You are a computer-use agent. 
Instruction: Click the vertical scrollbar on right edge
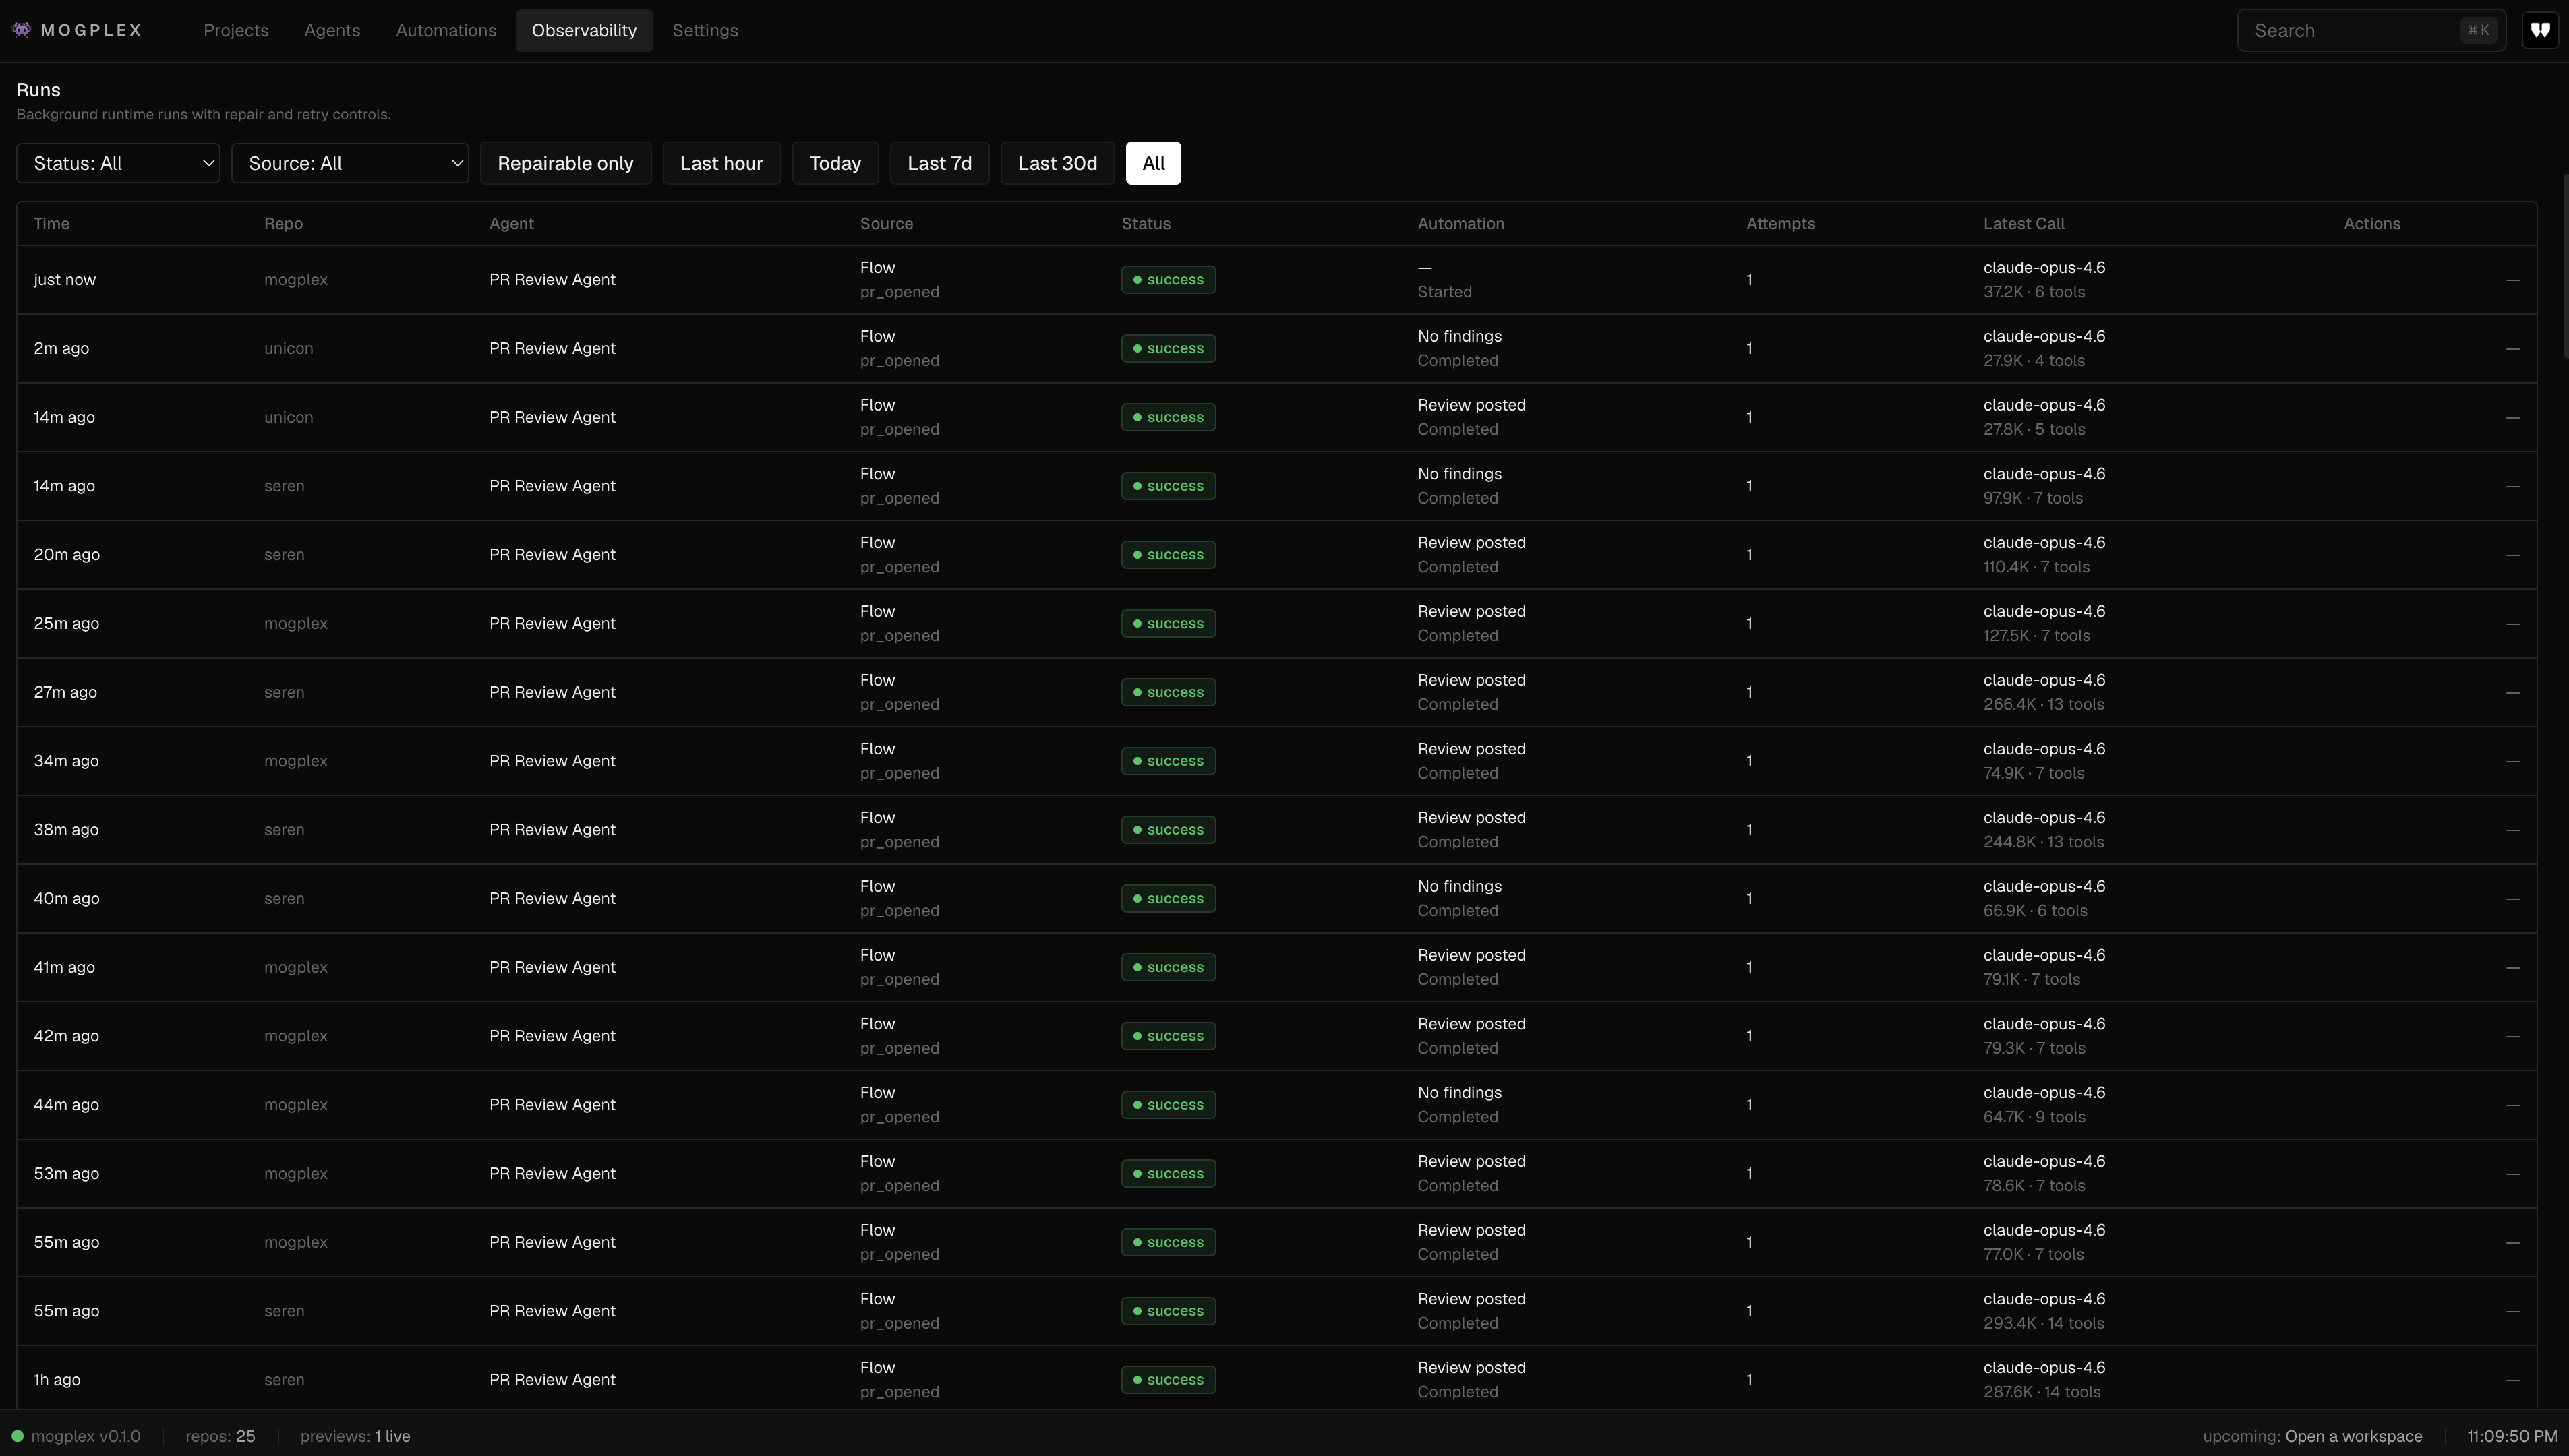point(2565,265)
